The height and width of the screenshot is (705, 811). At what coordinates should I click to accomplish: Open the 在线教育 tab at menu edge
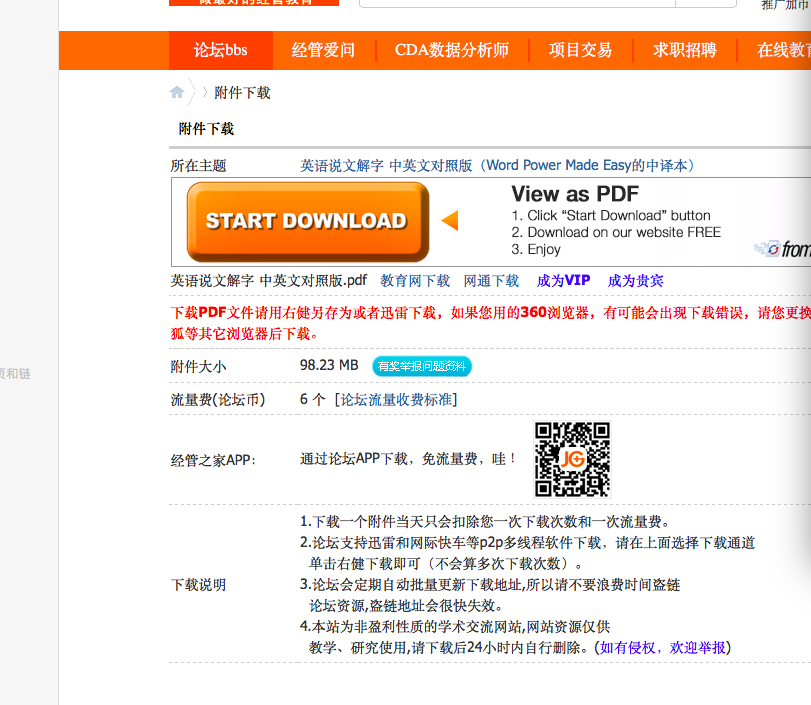tap(782, 50)
